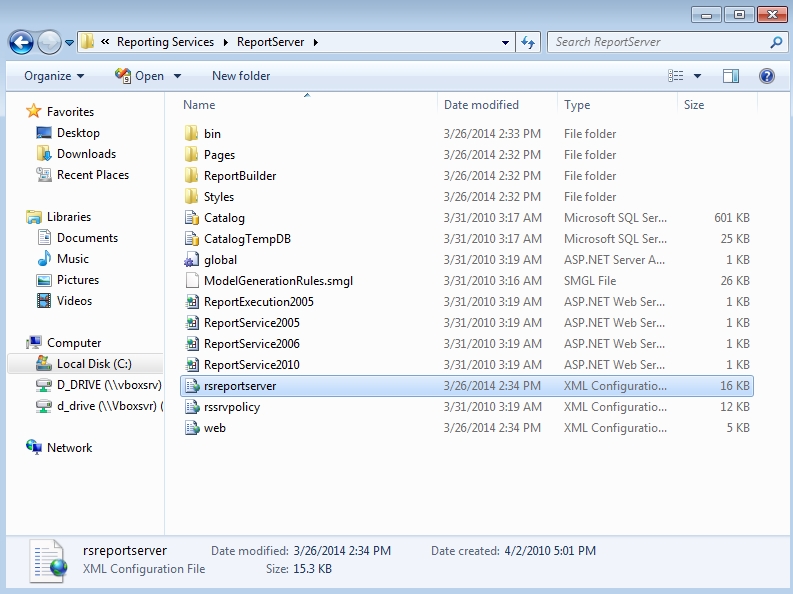The image size is (793, 594).
Task: Select the CatalogTempDB file icon
Action: [x=192, y=239]
